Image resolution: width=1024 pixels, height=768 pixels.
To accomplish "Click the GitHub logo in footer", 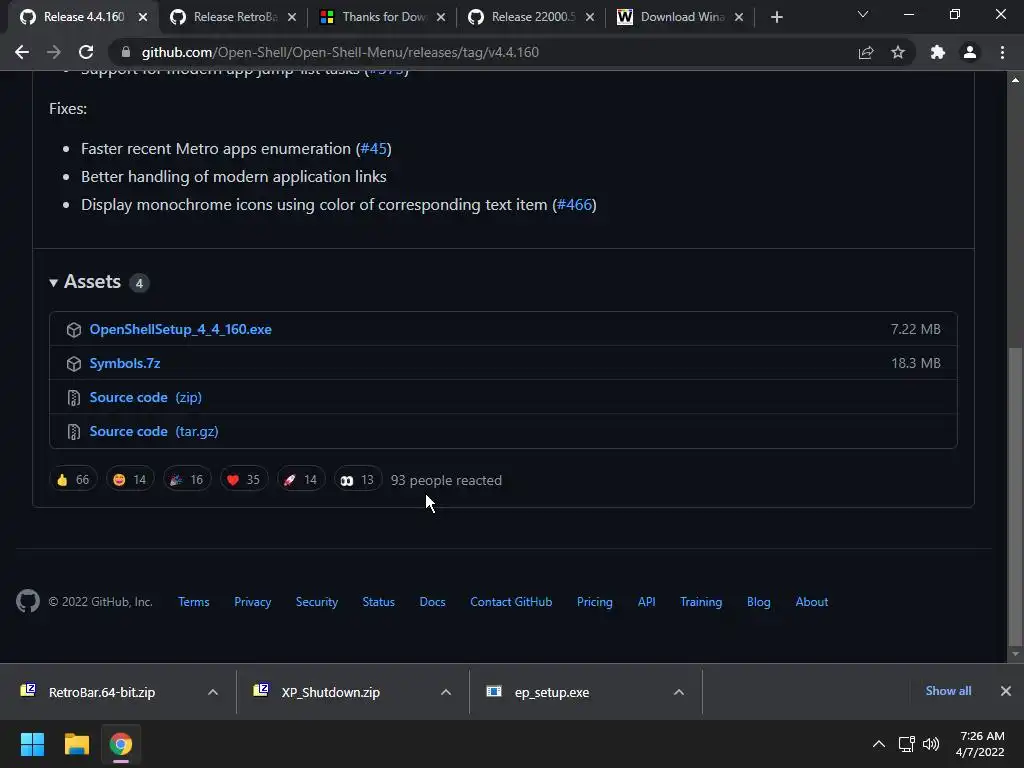I will point(27,601).
